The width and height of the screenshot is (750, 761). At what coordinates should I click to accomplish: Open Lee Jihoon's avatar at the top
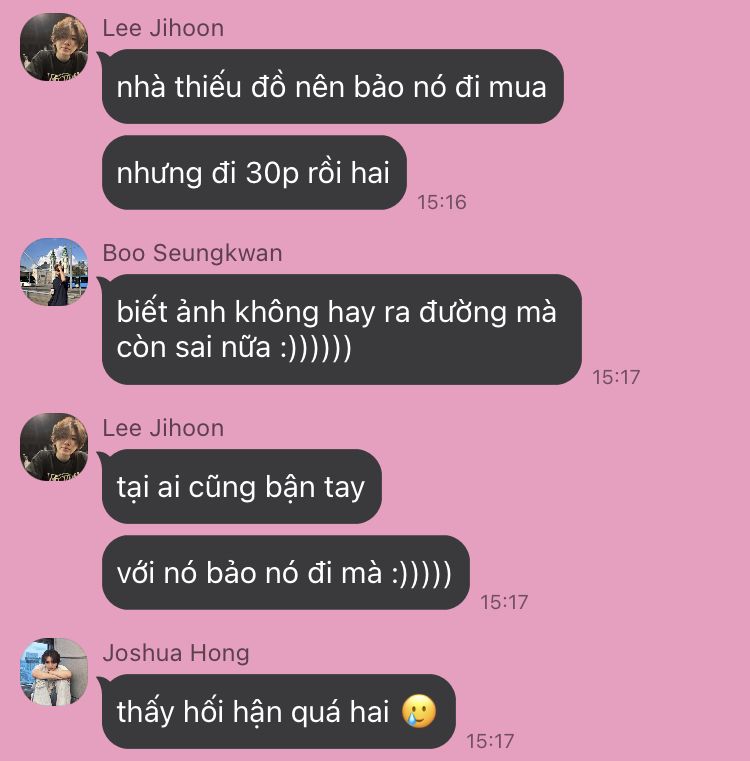54,47
